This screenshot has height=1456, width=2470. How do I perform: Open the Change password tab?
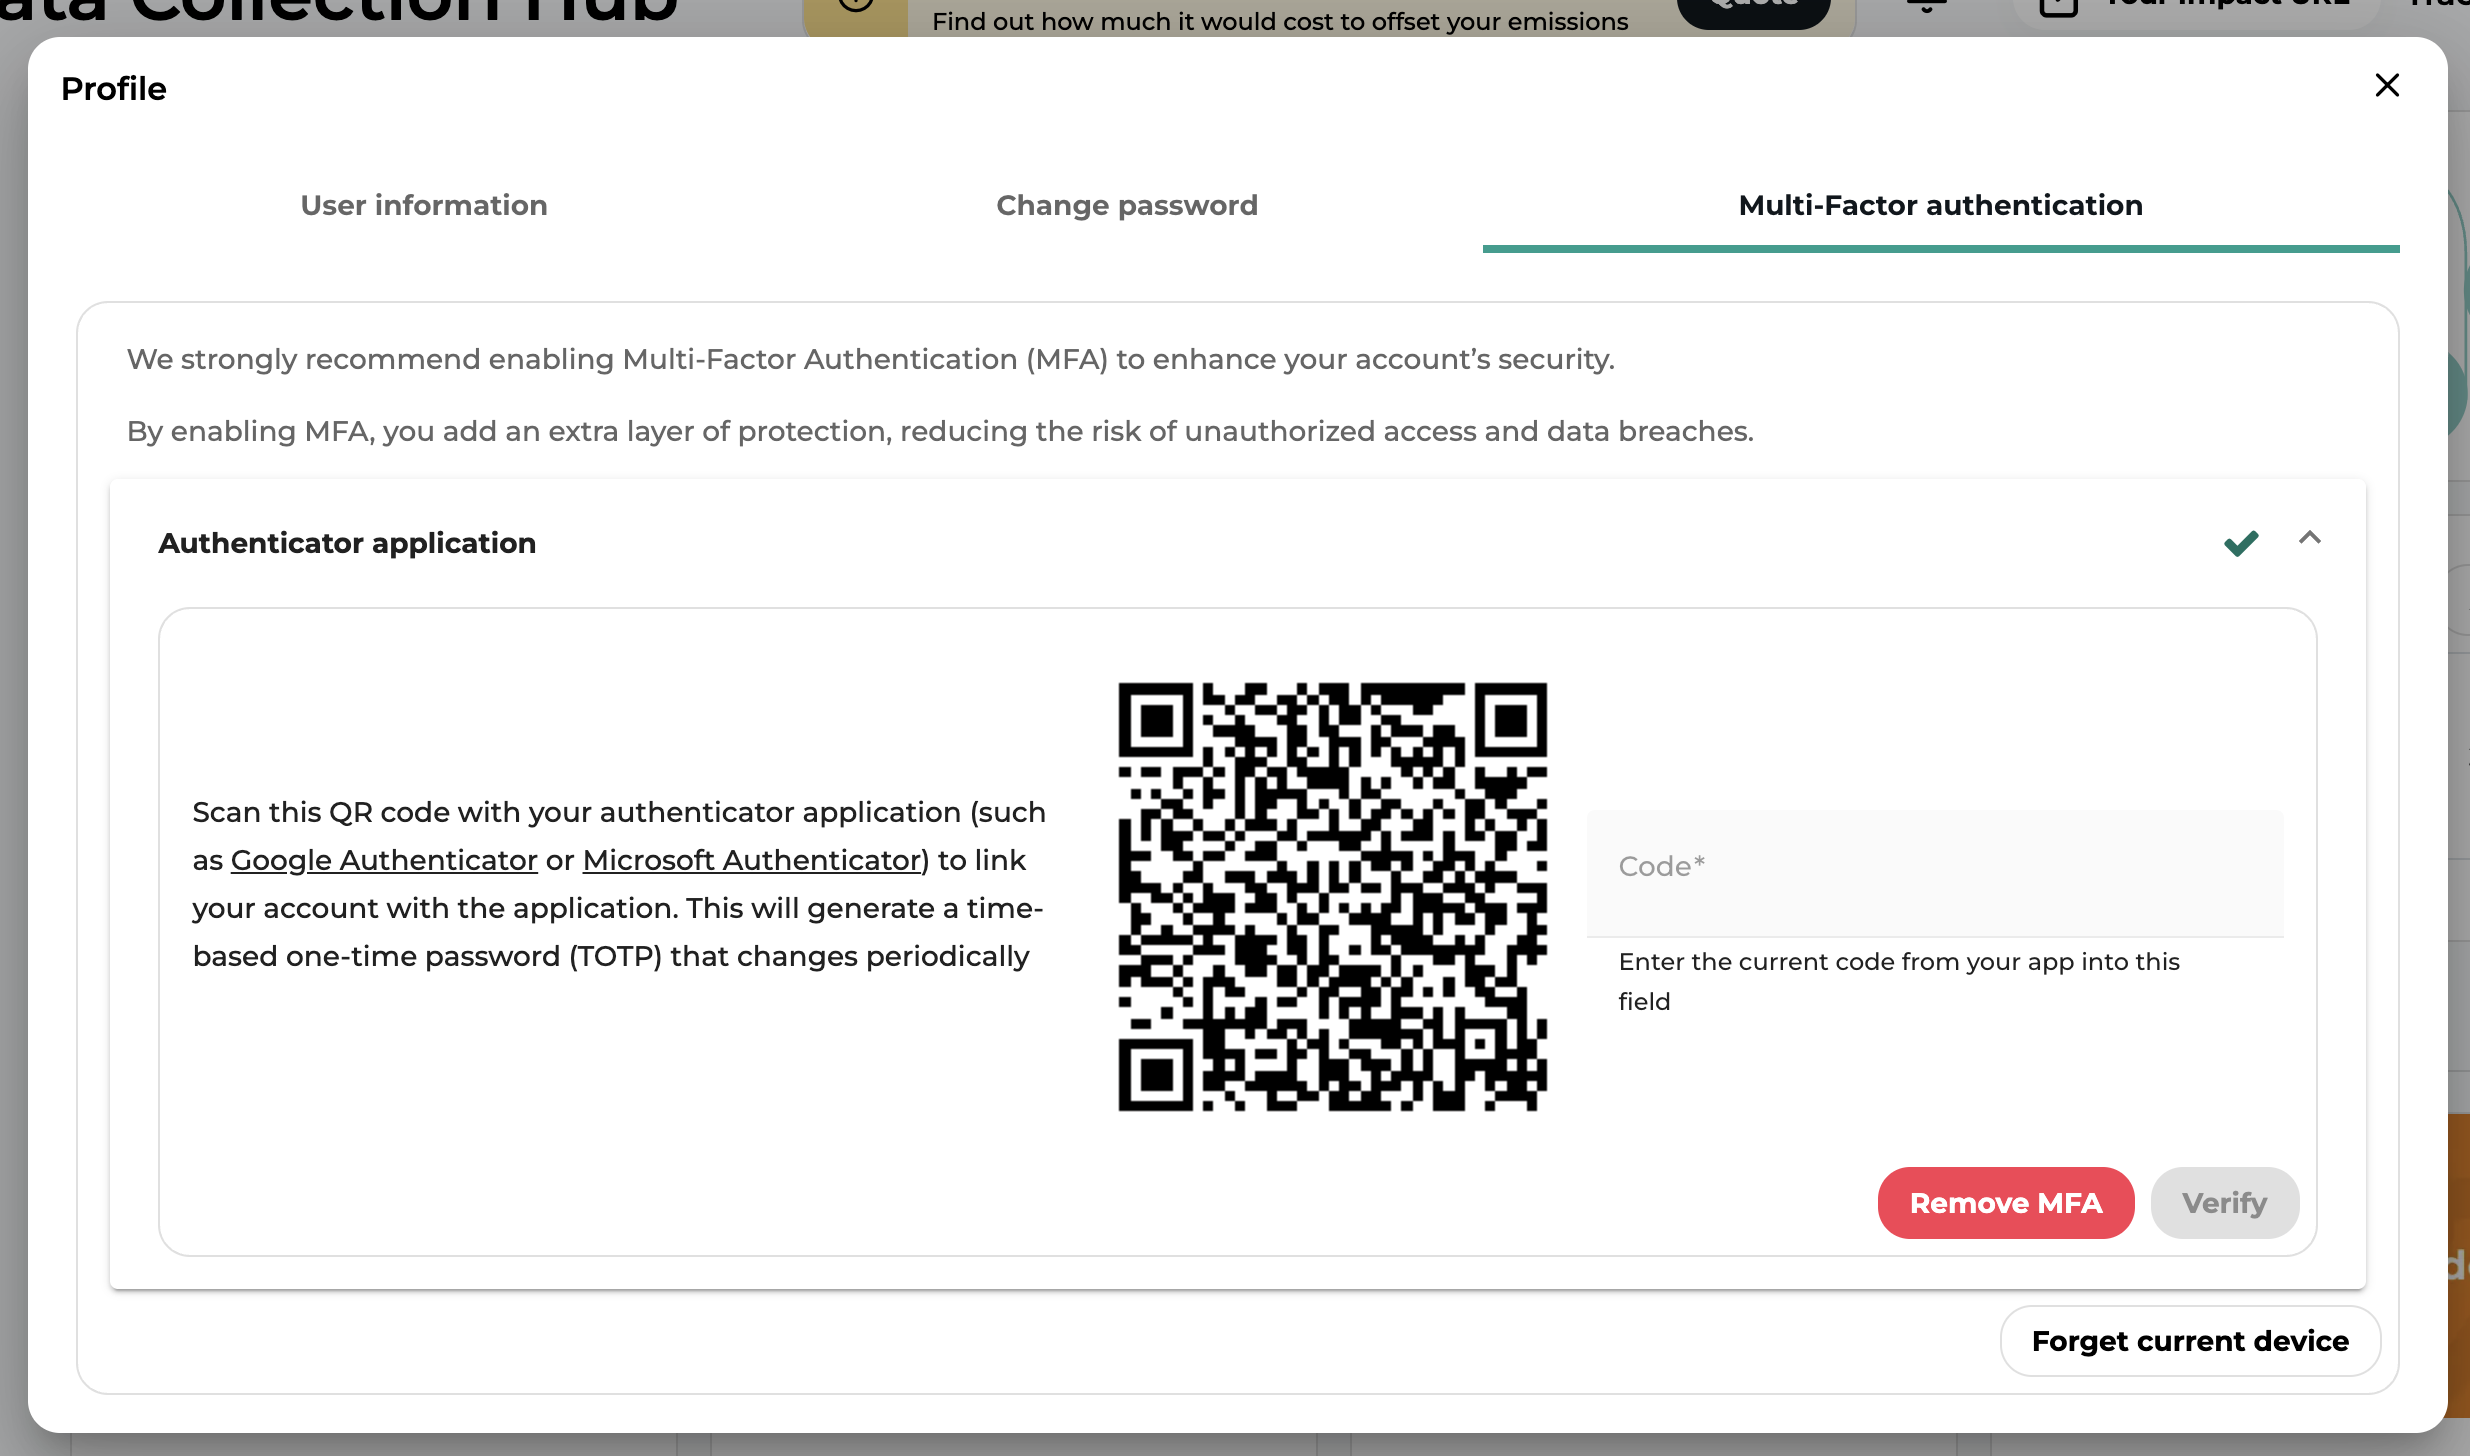point(1127,205)
